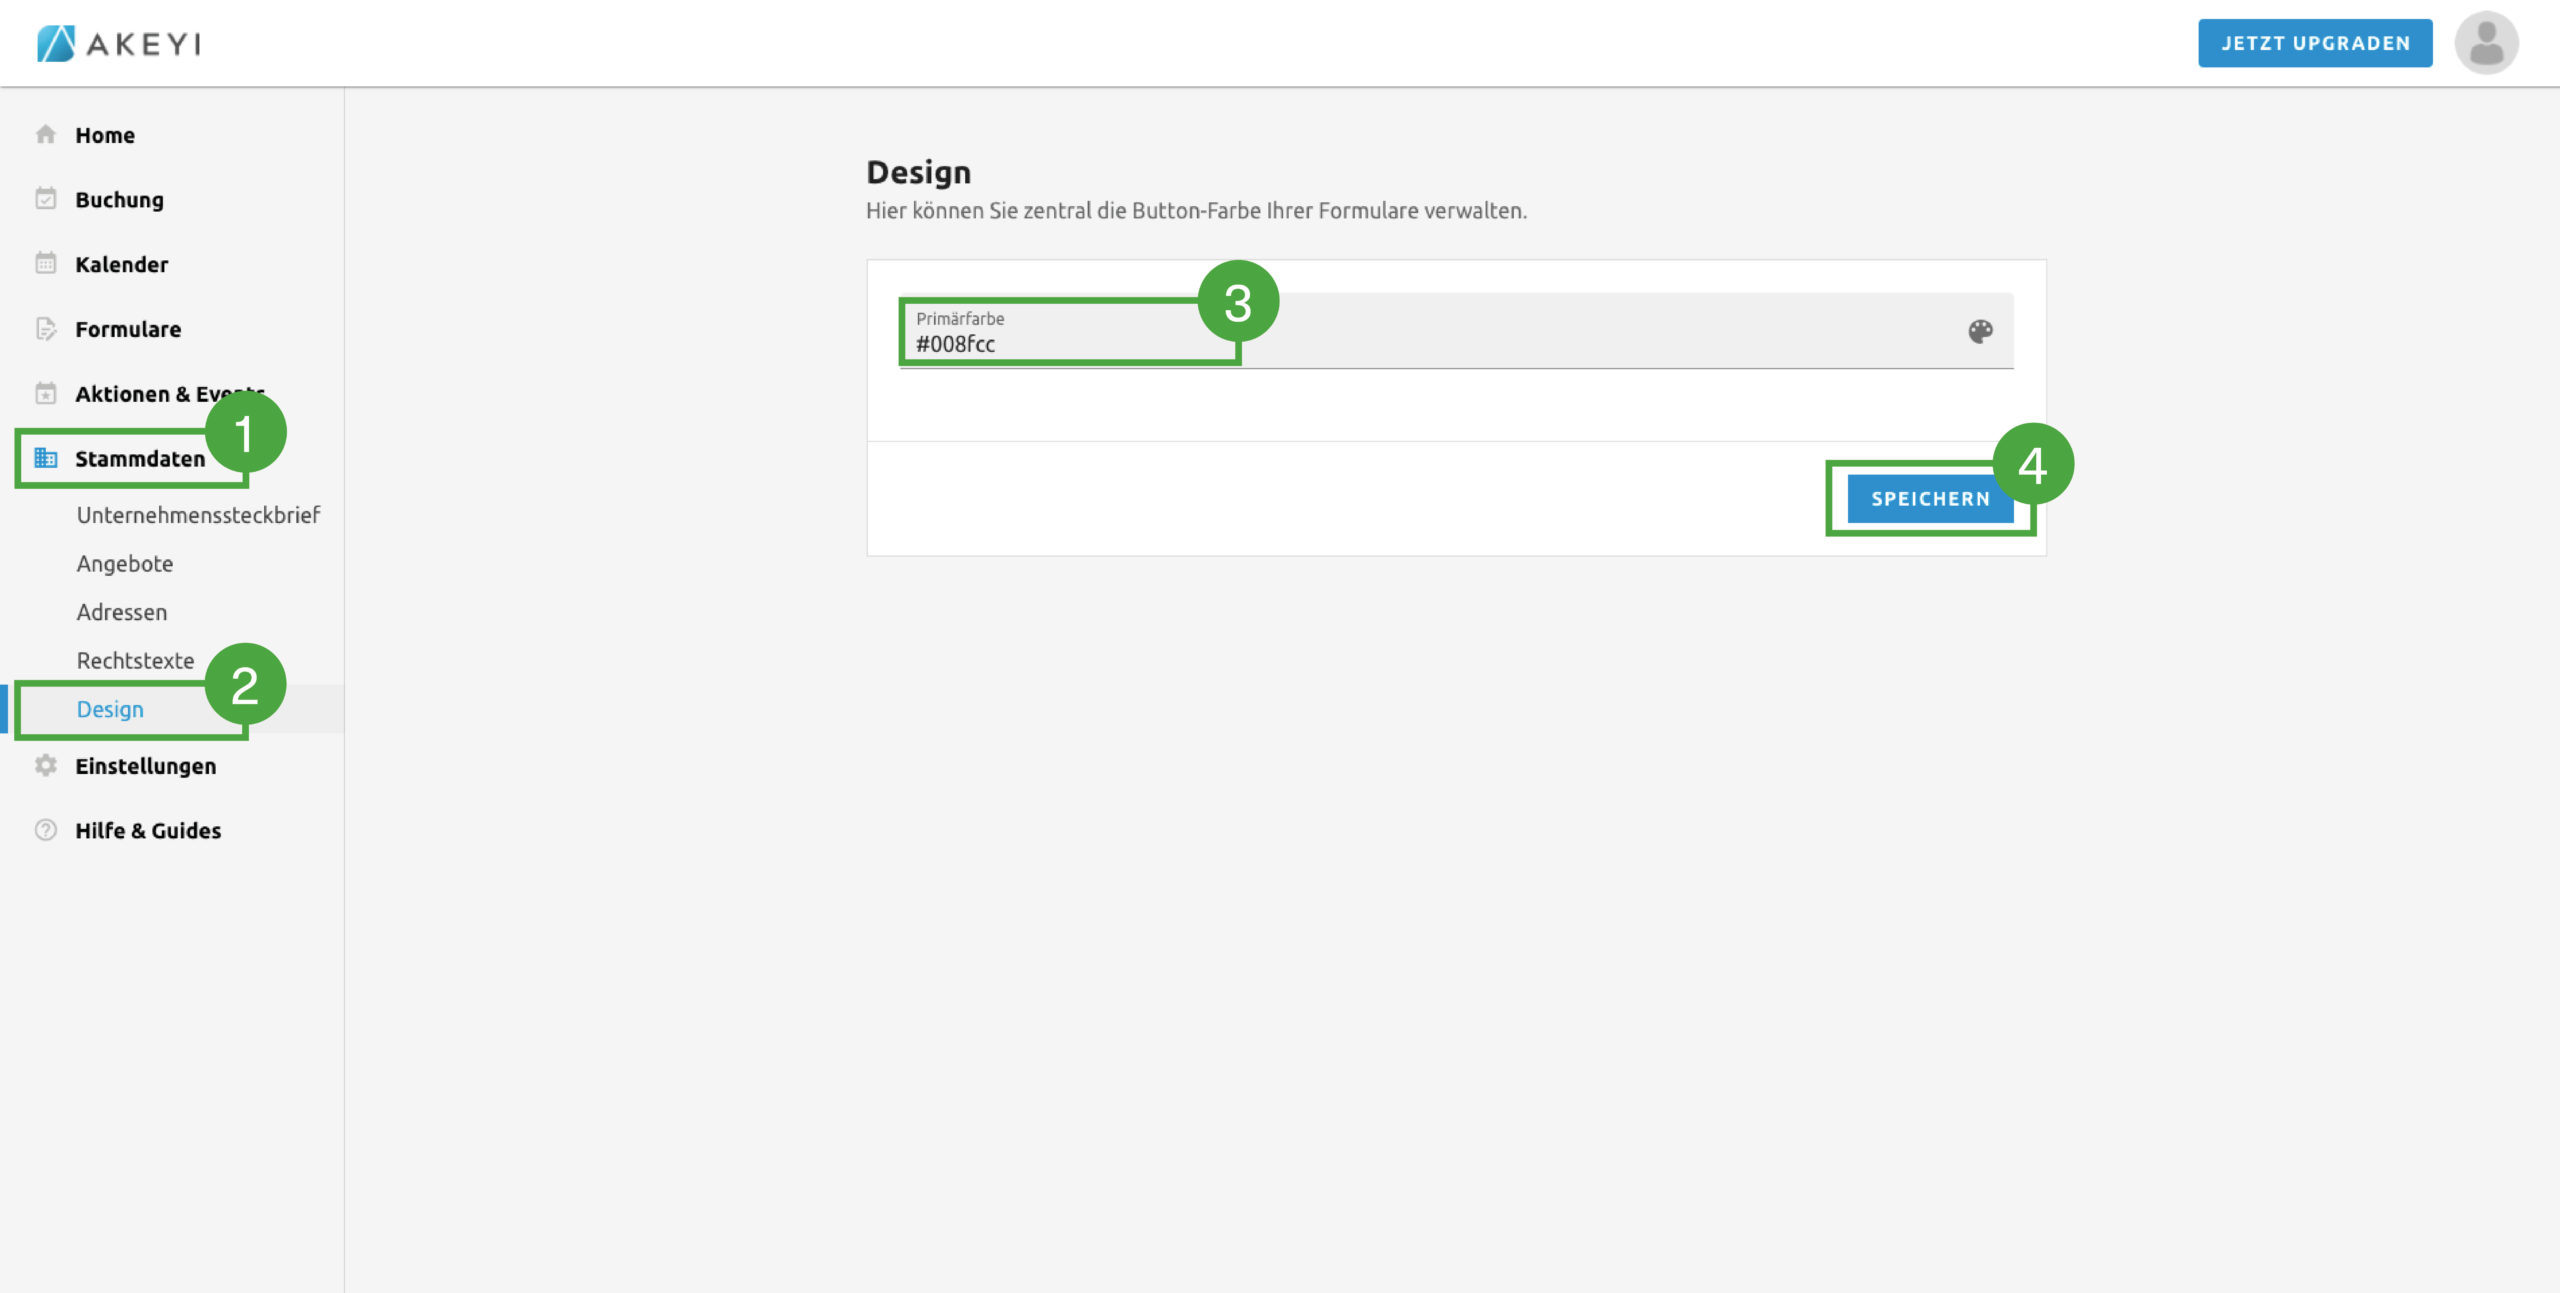Click the Stammdaten building icon
This screenshot has height=1293, width=2560.
[46, 458]
